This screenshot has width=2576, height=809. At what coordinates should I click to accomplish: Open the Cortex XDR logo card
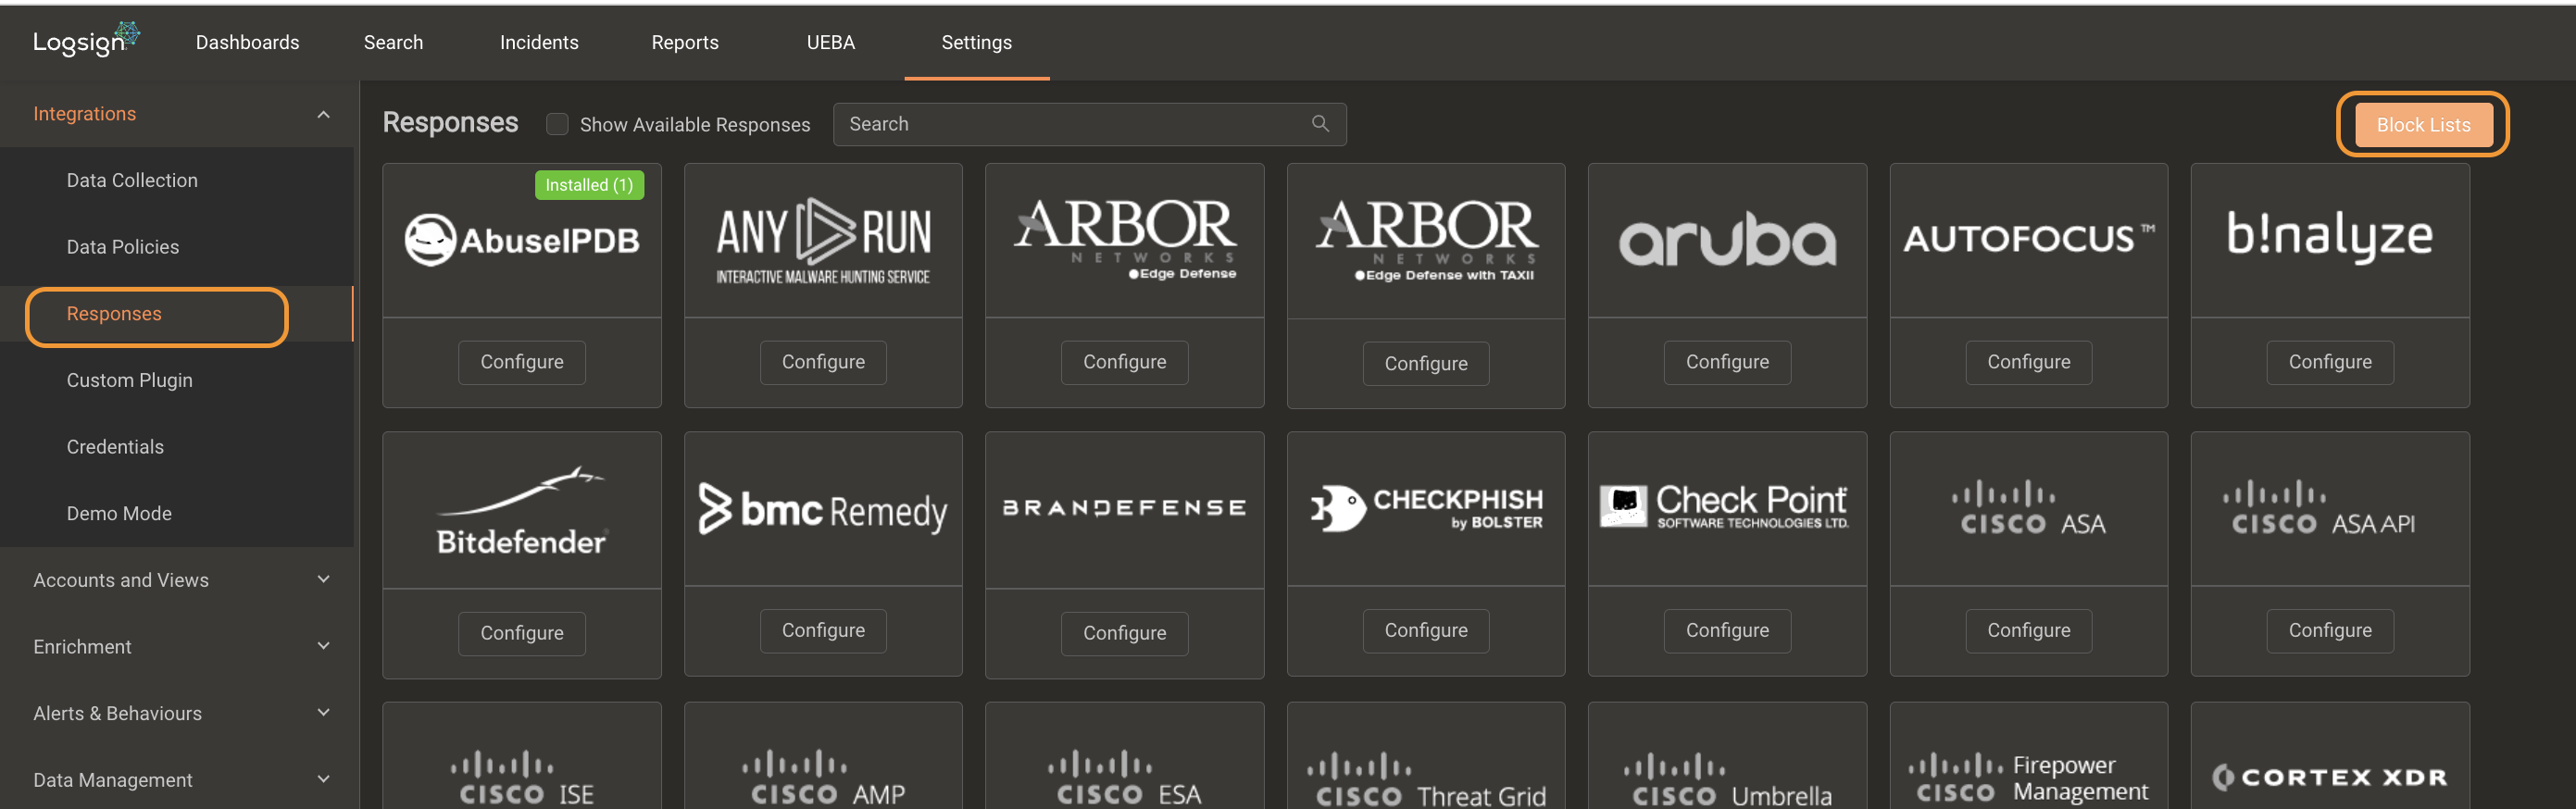pyautogui.click(x=2329, y=777)
